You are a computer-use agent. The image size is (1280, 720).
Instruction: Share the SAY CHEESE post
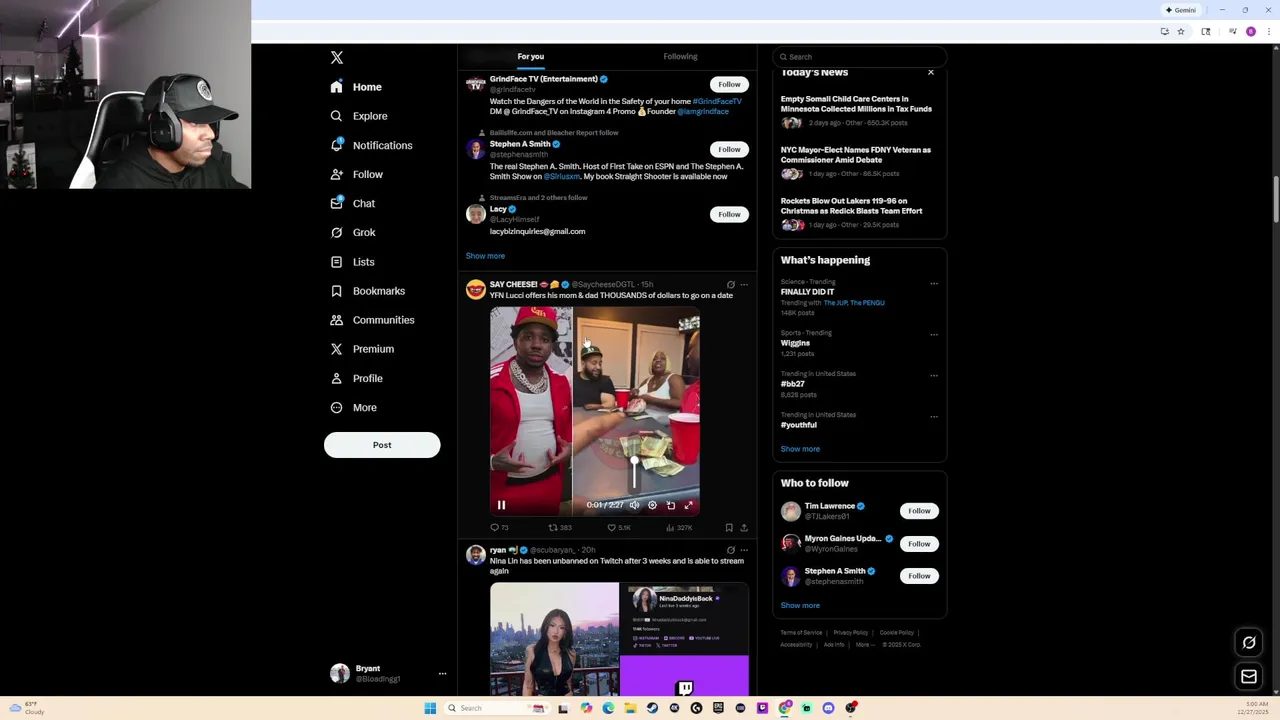[743, 528]
